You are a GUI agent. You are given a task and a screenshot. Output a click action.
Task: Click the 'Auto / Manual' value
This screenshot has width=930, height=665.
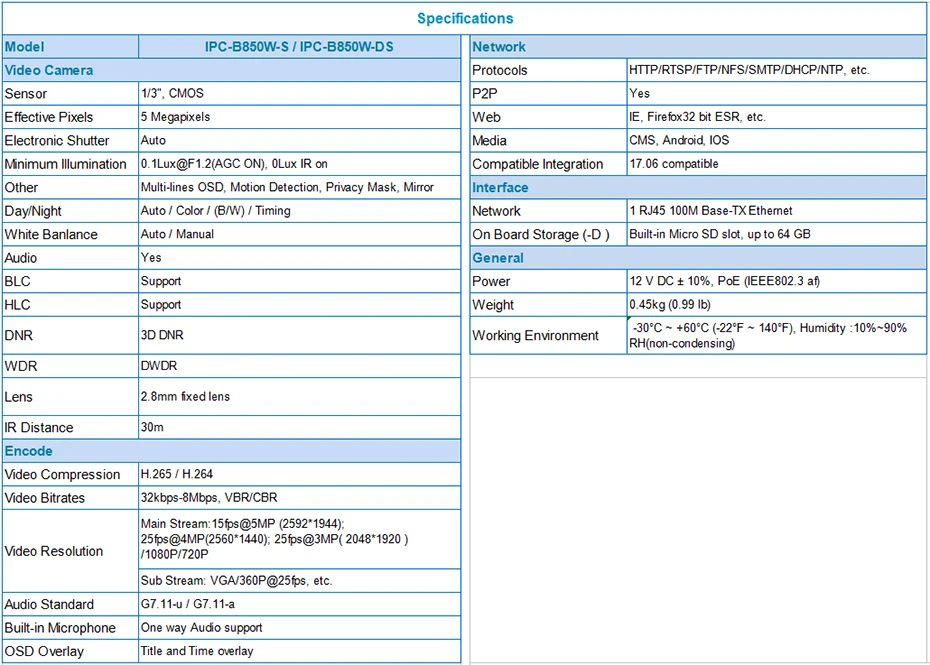(x=177, y=234)
